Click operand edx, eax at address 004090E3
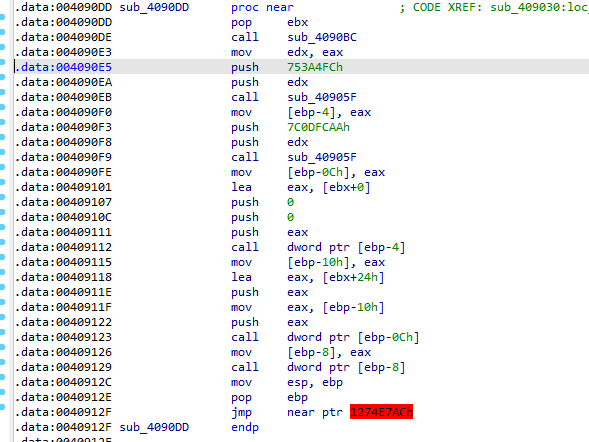Image resolution: width=589 pixels, height=442 pixels. point(315,52)
